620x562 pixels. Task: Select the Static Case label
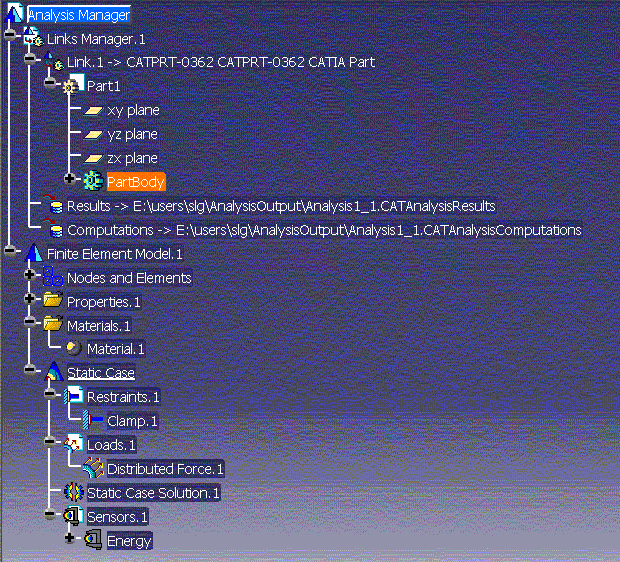[100, 373]
